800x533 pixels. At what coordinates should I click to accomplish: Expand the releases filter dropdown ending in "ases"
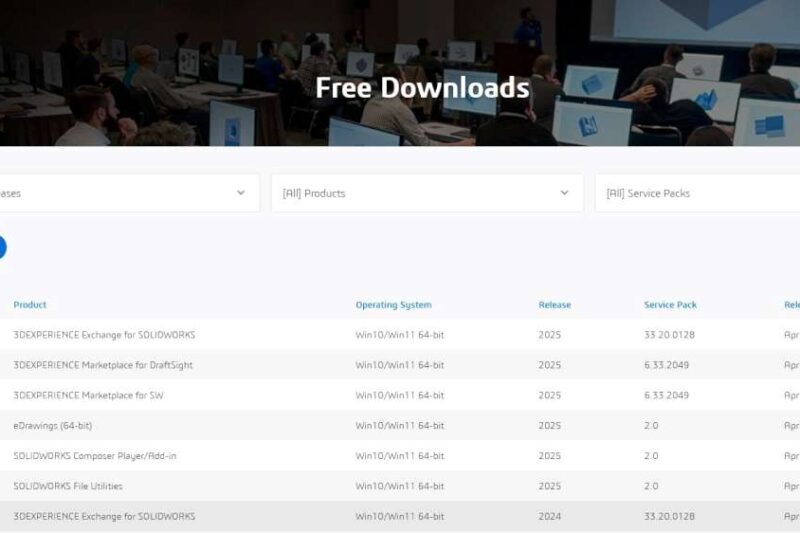tap(130, 193)
